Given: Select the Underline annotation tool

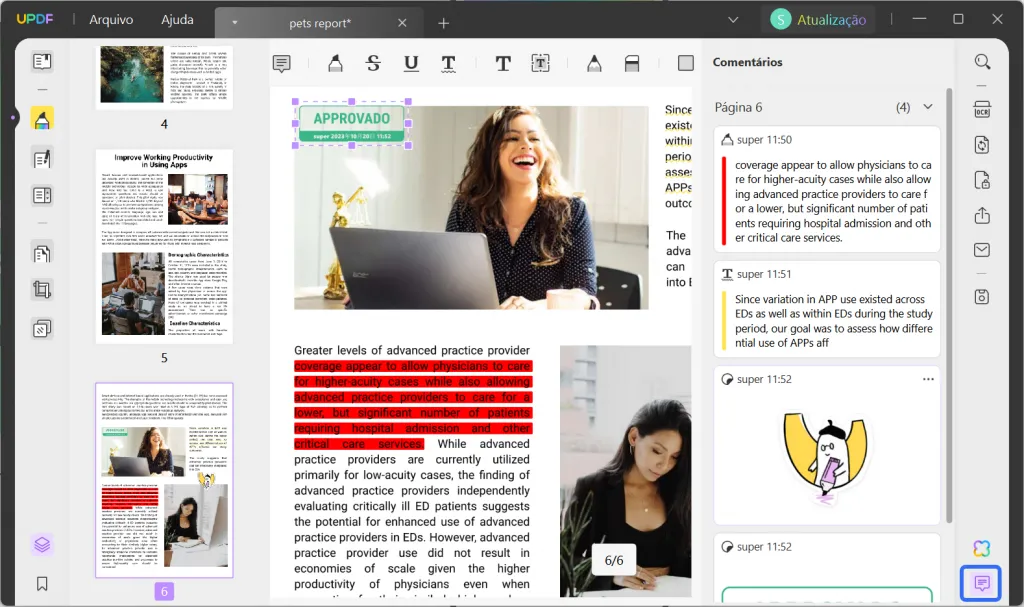Looking at the screenshot, I should click(411, 62).
